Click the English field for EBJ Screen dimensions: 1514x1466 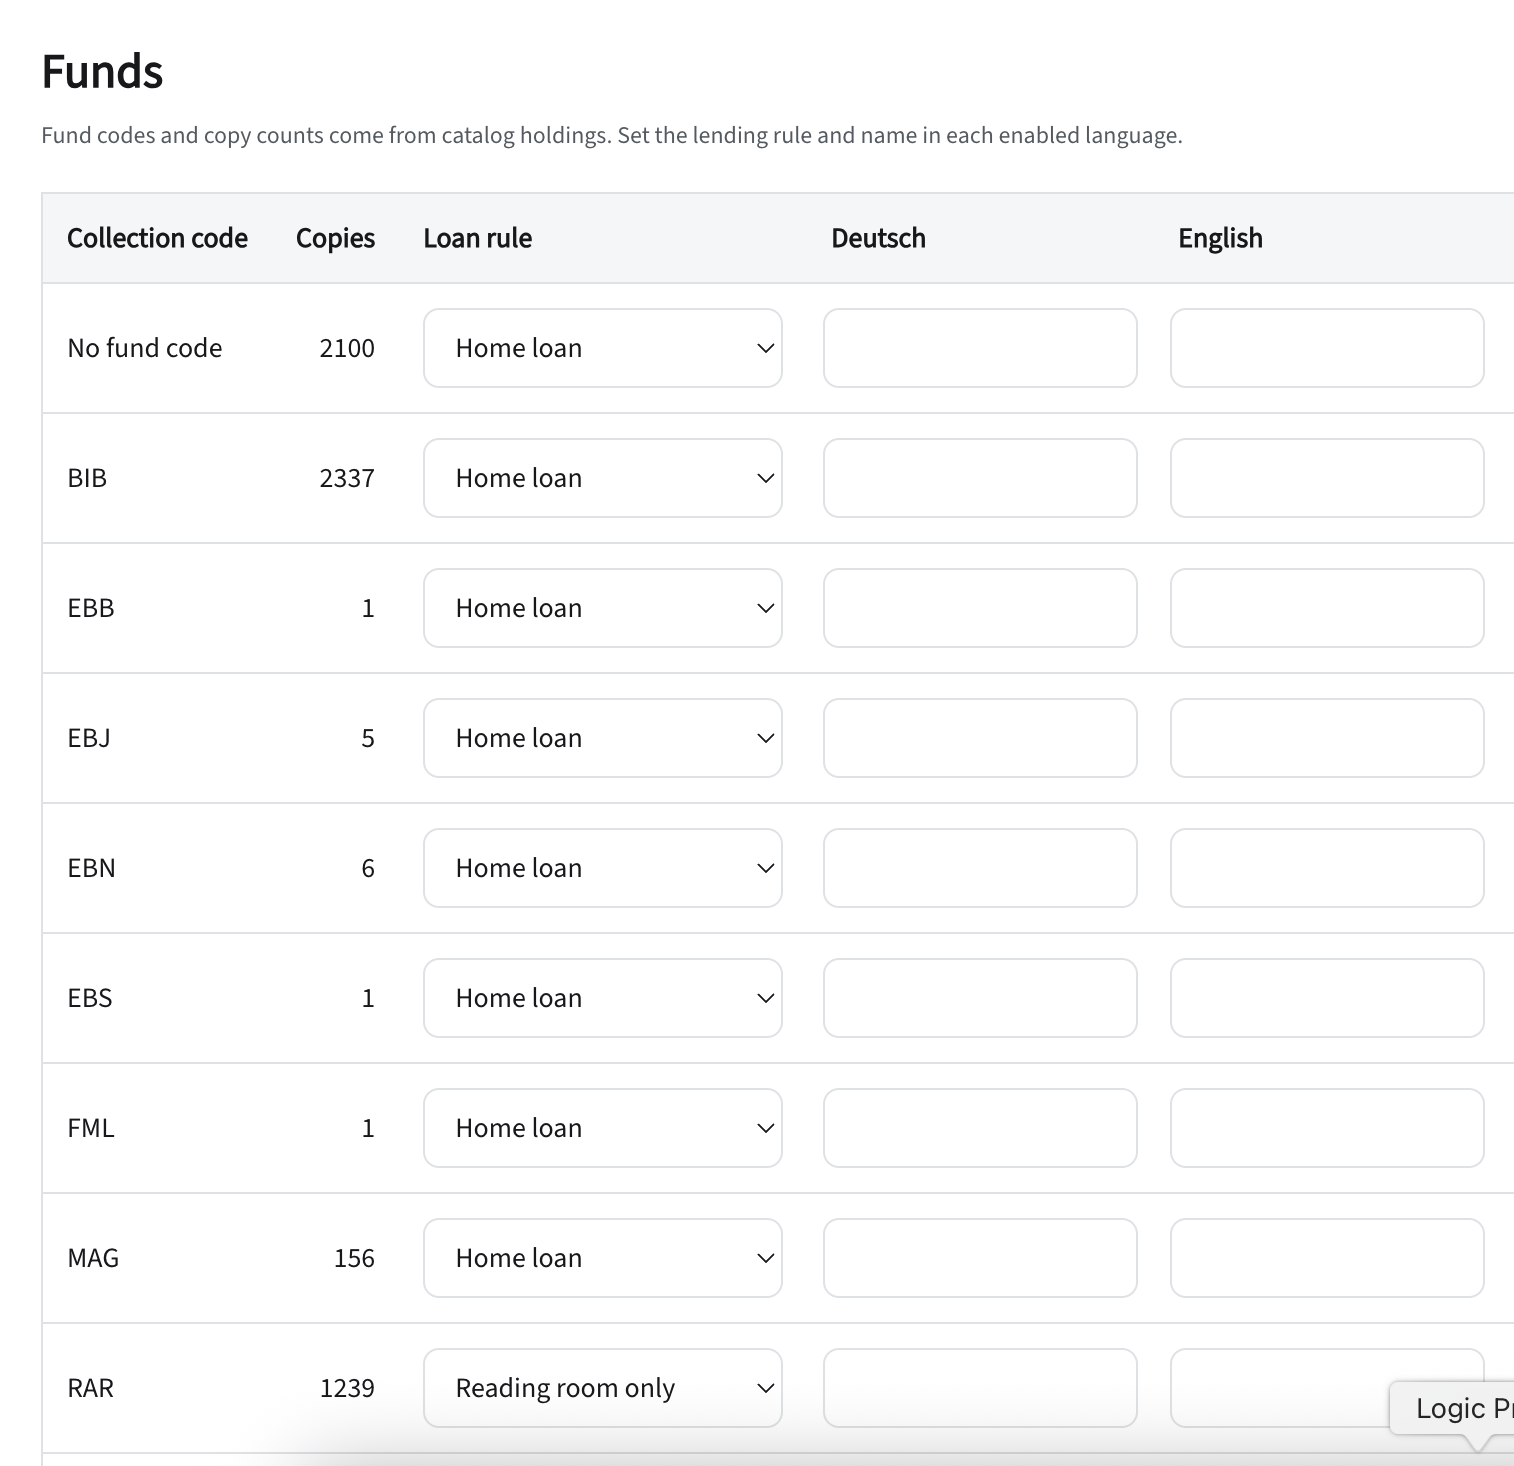1327,738
